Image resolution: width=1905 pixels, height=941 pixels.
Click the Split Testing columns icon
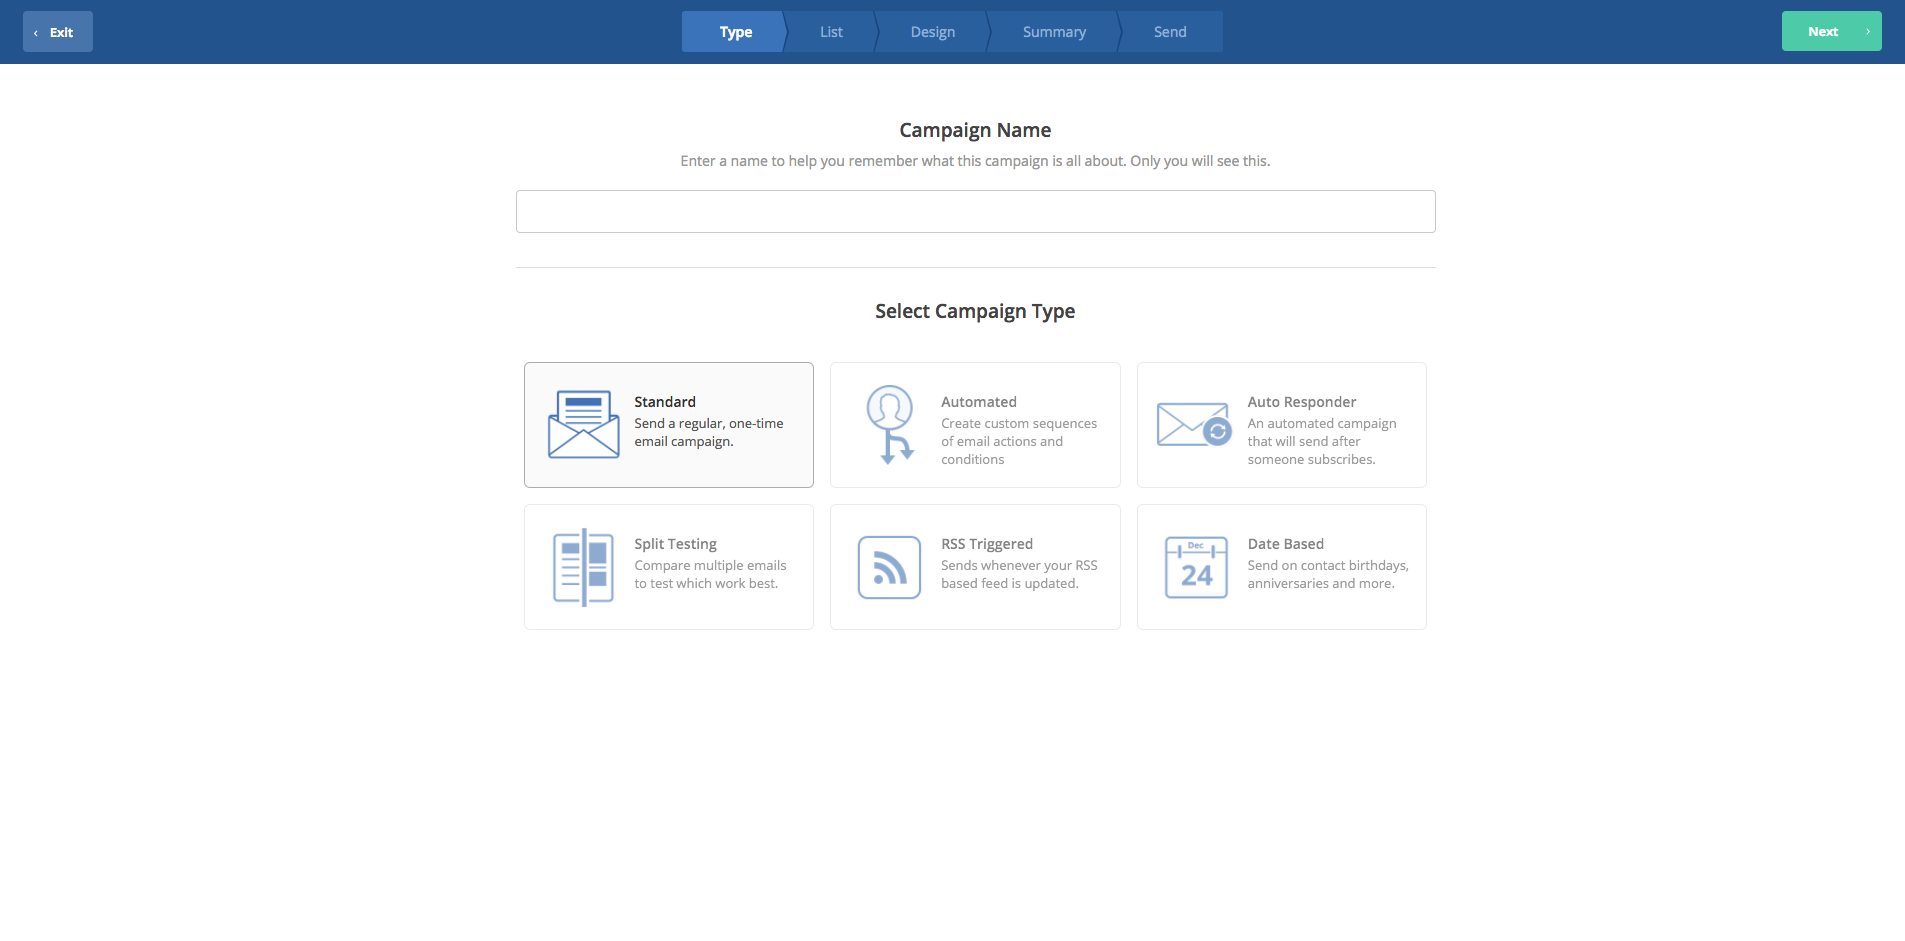[583, 567]
